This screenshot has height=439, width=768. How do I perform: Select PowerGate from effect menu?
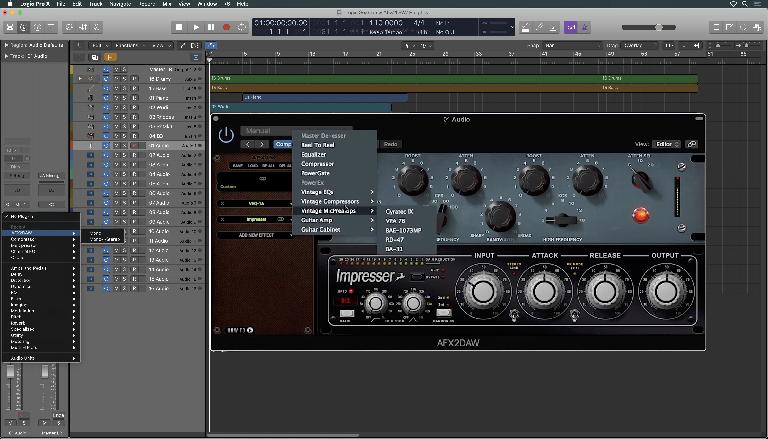334,173
